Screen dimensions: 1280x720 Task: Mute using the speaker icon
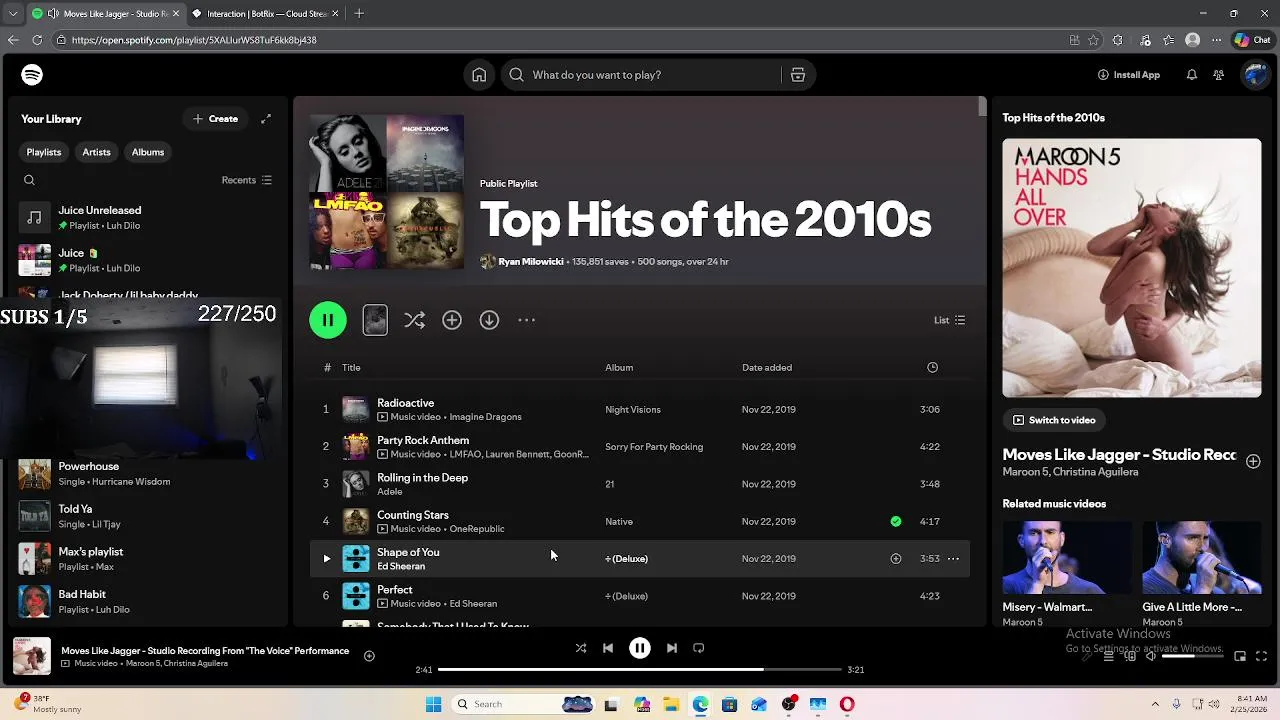tap(1150, 656)
